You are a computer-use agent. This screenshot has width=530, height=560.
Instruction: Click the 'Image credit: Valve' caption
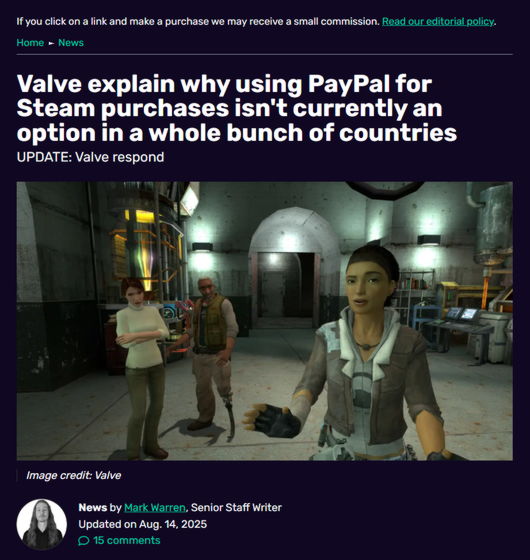point(73,475)
